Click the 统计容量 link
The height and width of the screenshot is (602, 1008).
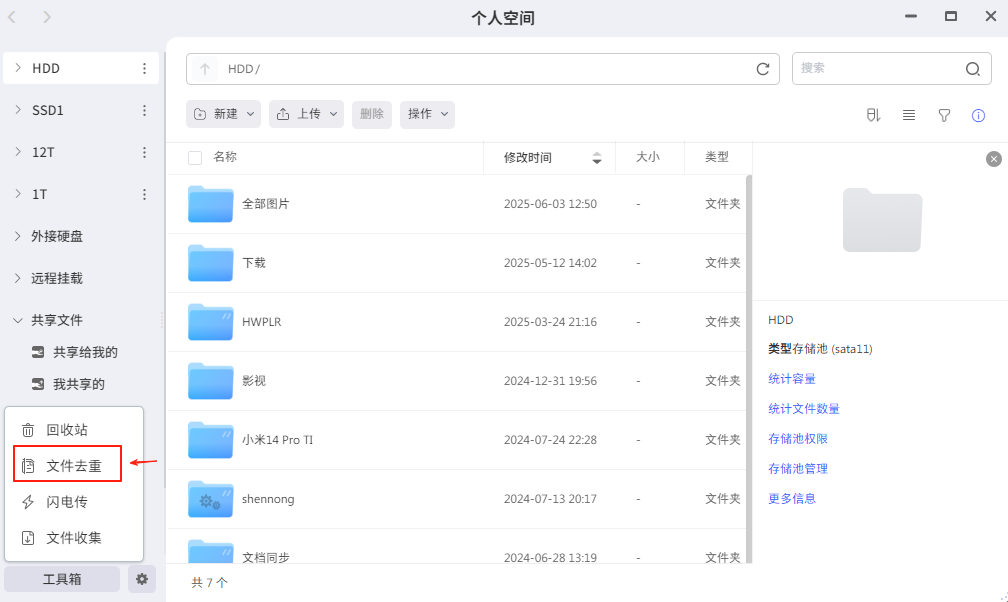point(792,379)
